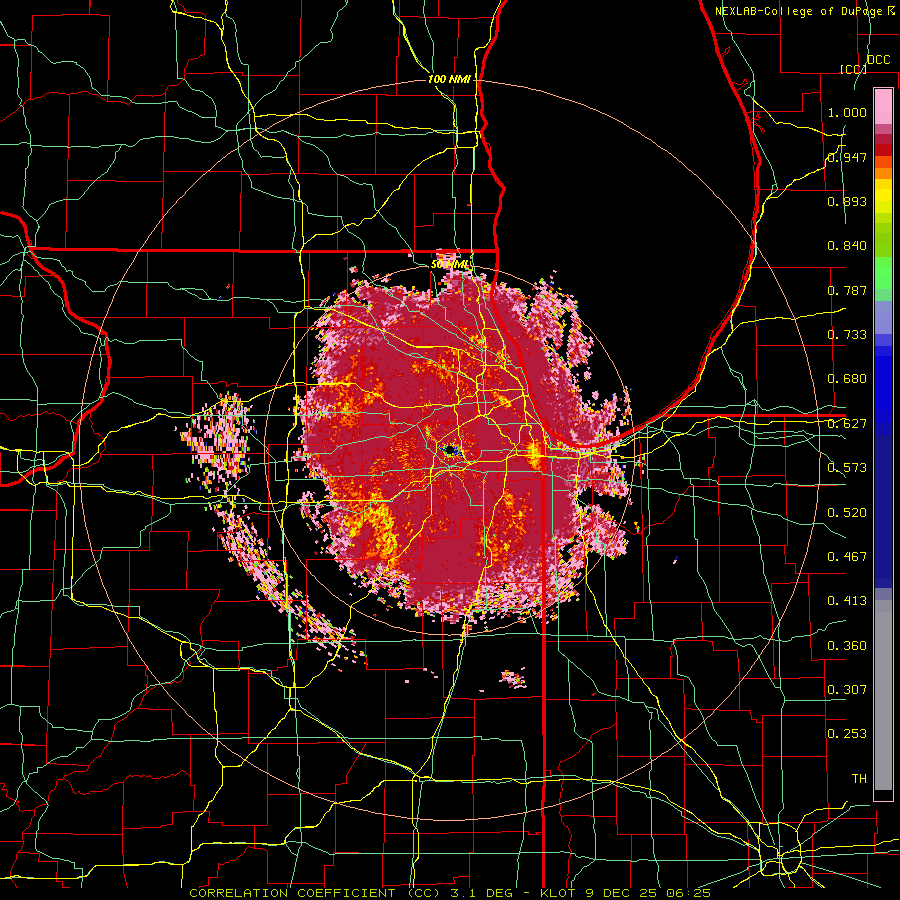Click the 0.307 scale value
Image resolution: width=900 pixels, height=900 pixels.
847,690
